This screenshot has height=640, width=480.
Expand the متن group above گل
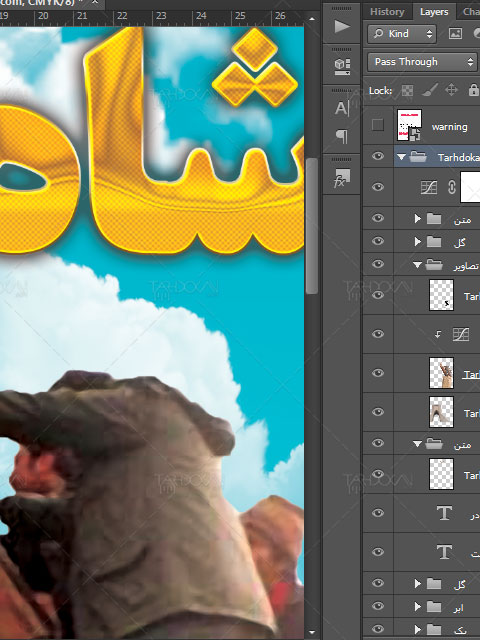coord(417,219)
